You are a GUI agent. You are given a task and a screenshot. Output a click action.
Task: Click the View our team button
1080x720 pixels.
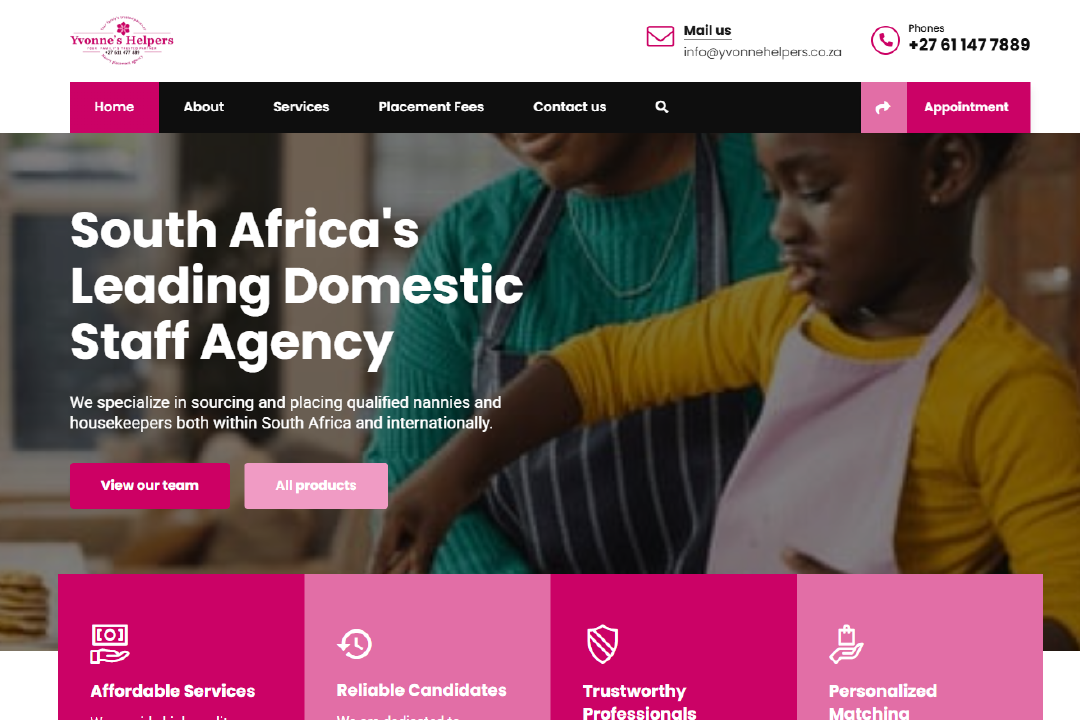pos(149,486)
